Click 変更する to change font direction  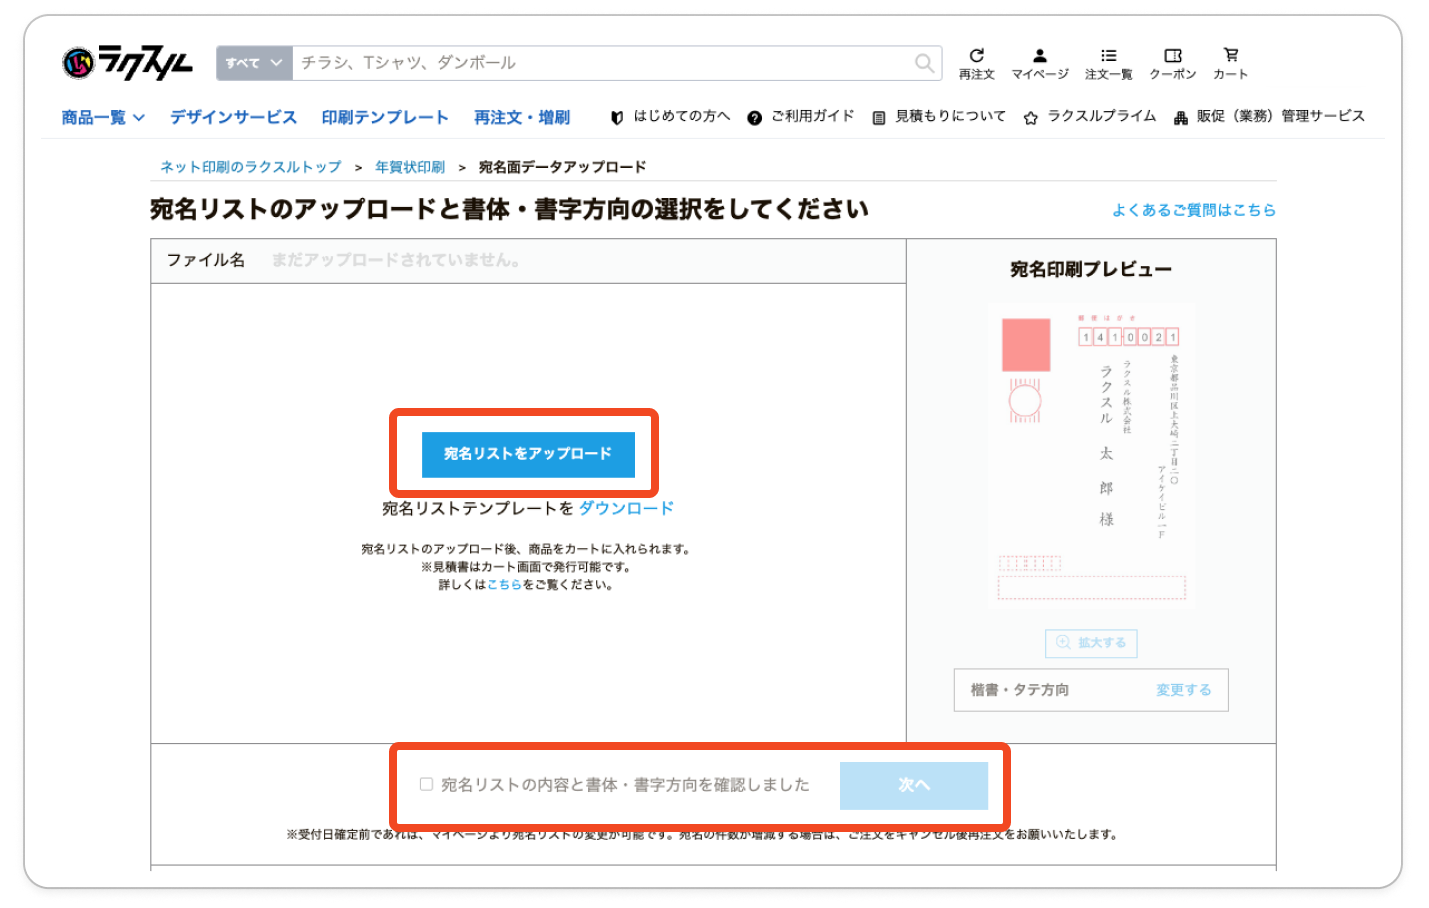1183,690
